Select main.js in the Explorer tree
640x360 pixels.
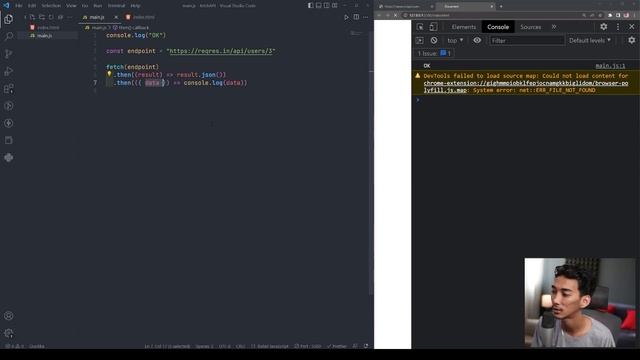(48, 36)
